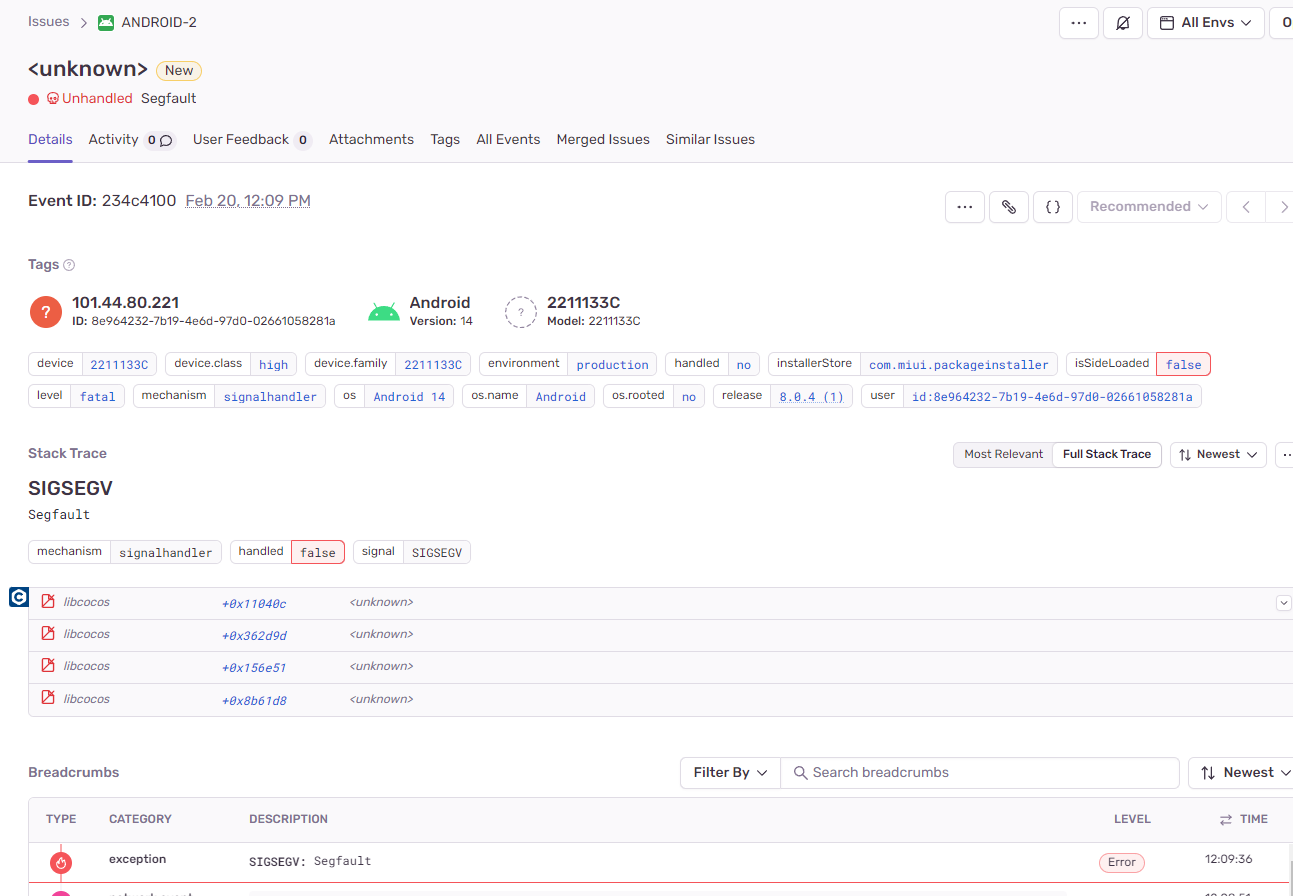Viewport: 1293px width, 896px height.
Task: Select Full Stack Trace view
Action: (x=1107, y=454)
